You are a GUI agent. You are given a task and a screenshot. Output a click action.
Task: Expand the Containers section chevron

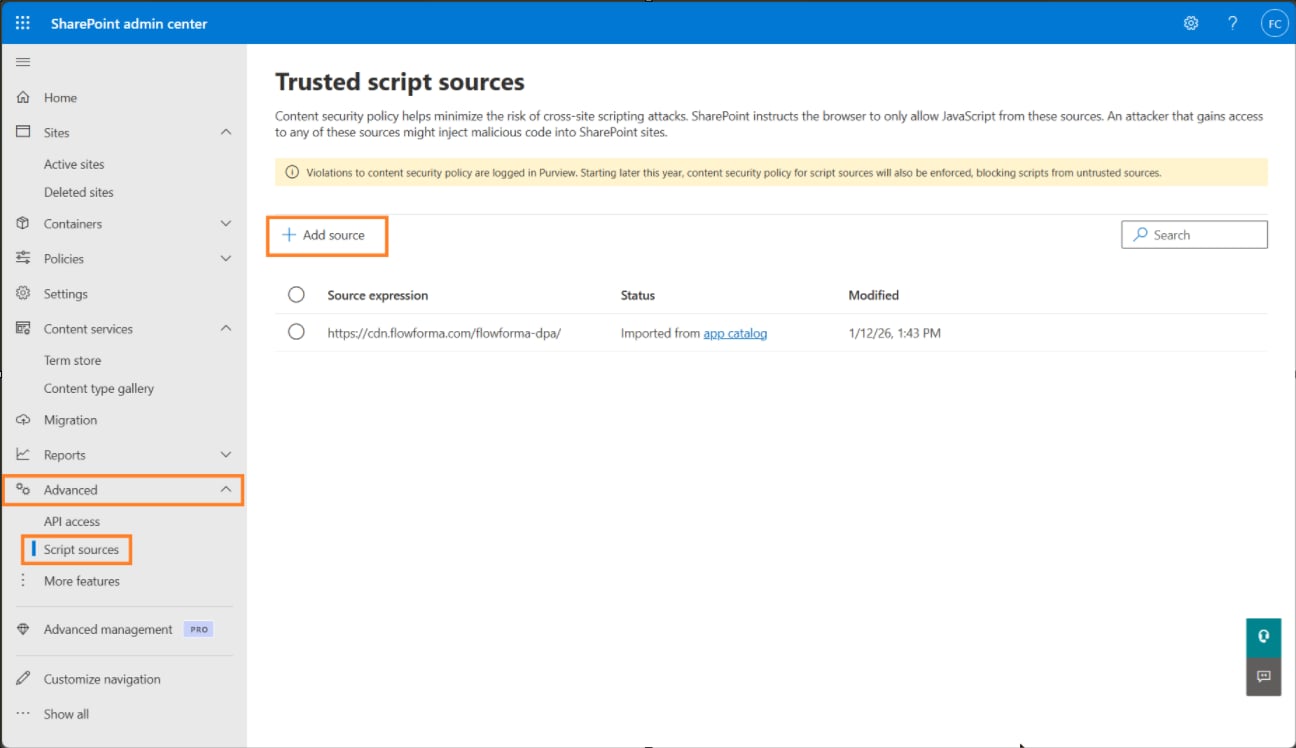226,223
